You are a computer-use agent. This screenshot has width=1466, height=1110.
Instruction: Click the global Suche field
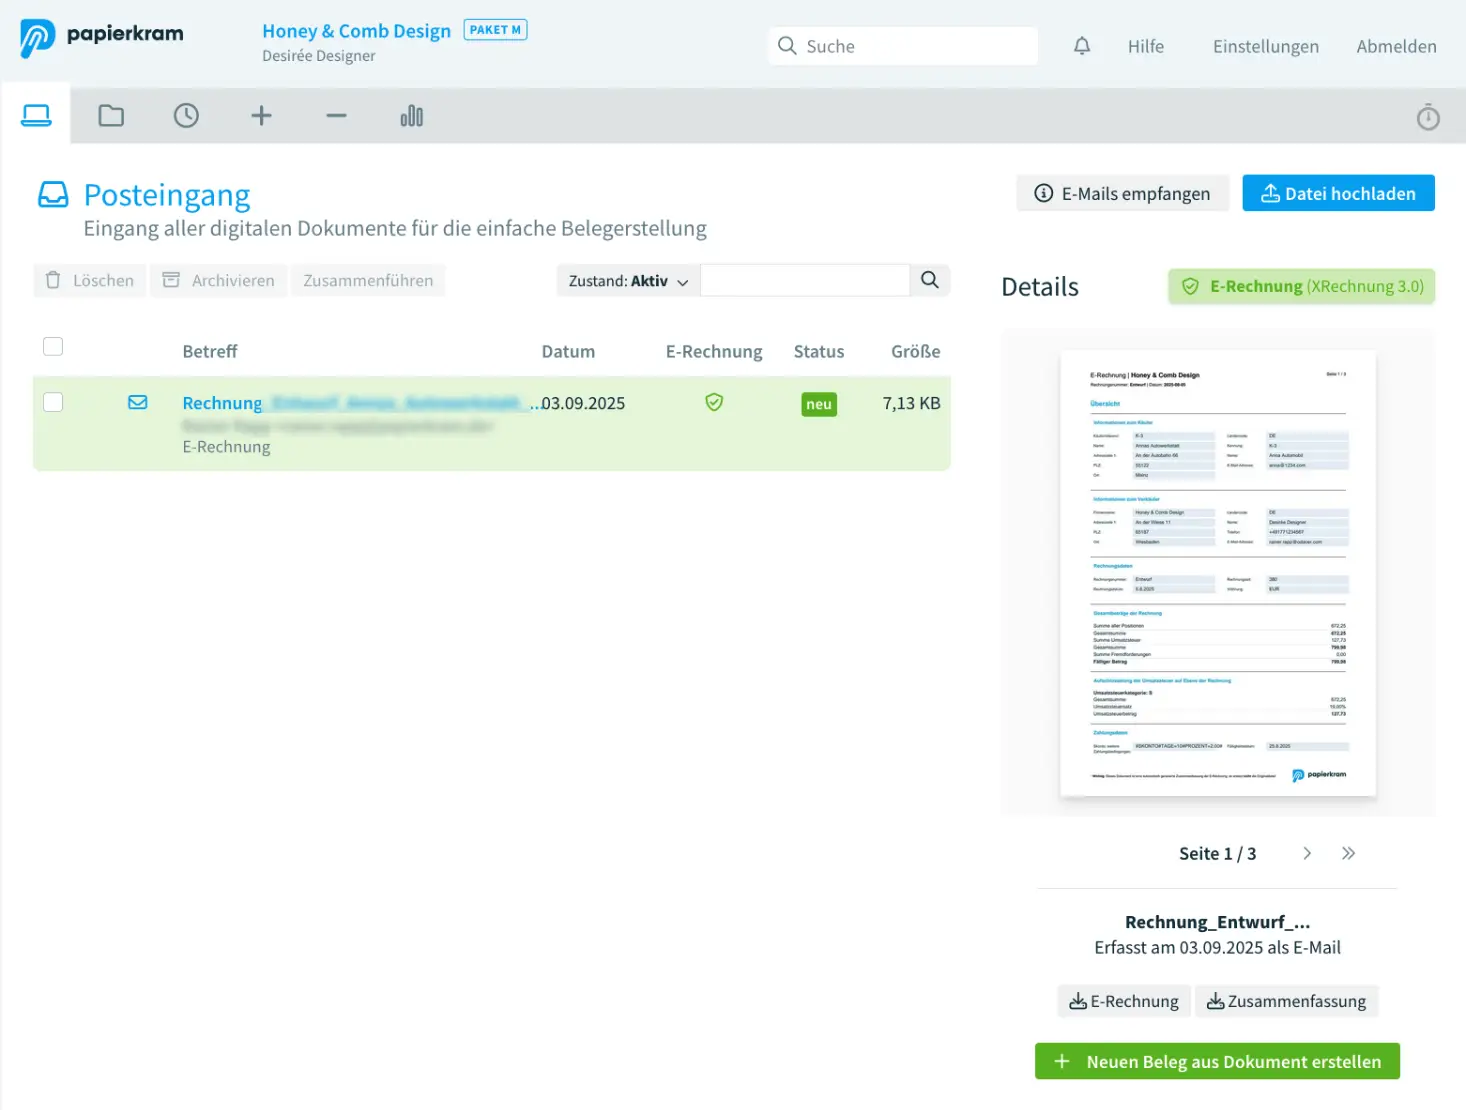coord(903,46)
